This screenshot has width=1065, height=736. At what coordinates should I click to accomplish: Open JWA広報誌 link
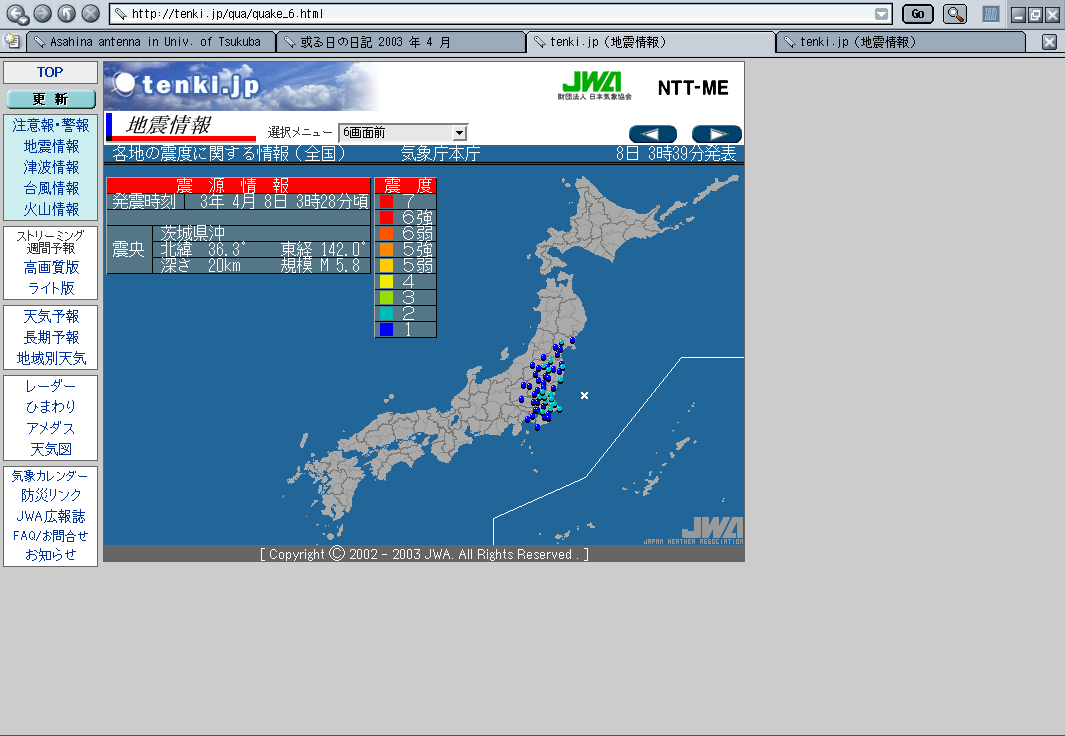51,517
